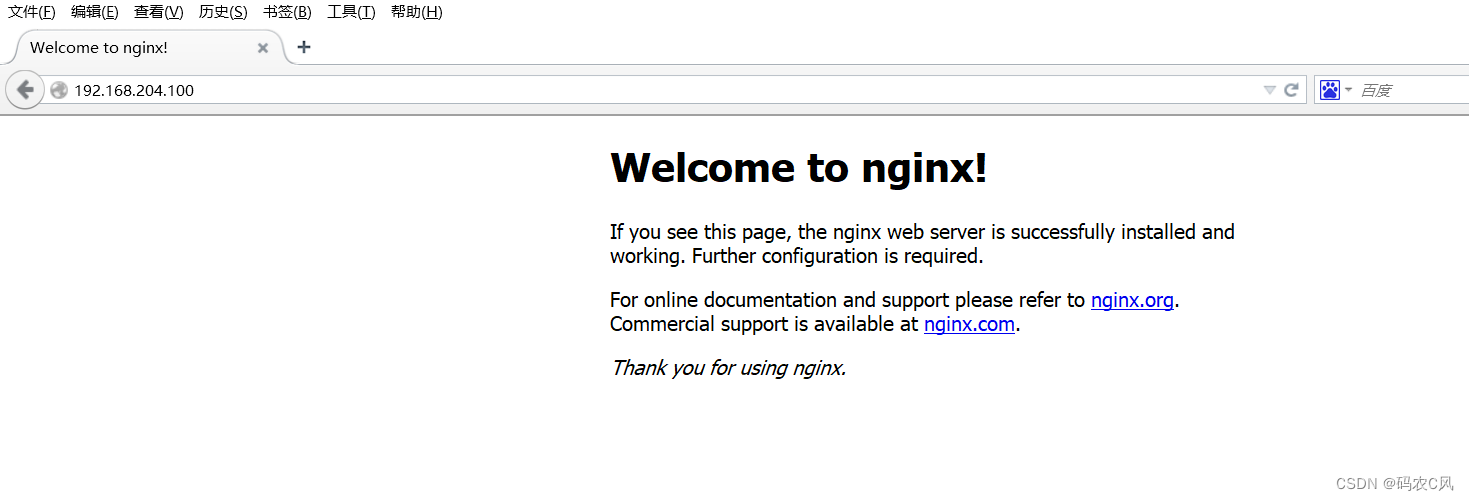Go back with the back arrow button
The height and width of the screenshot is (501, 1469).
pos(25,90)
